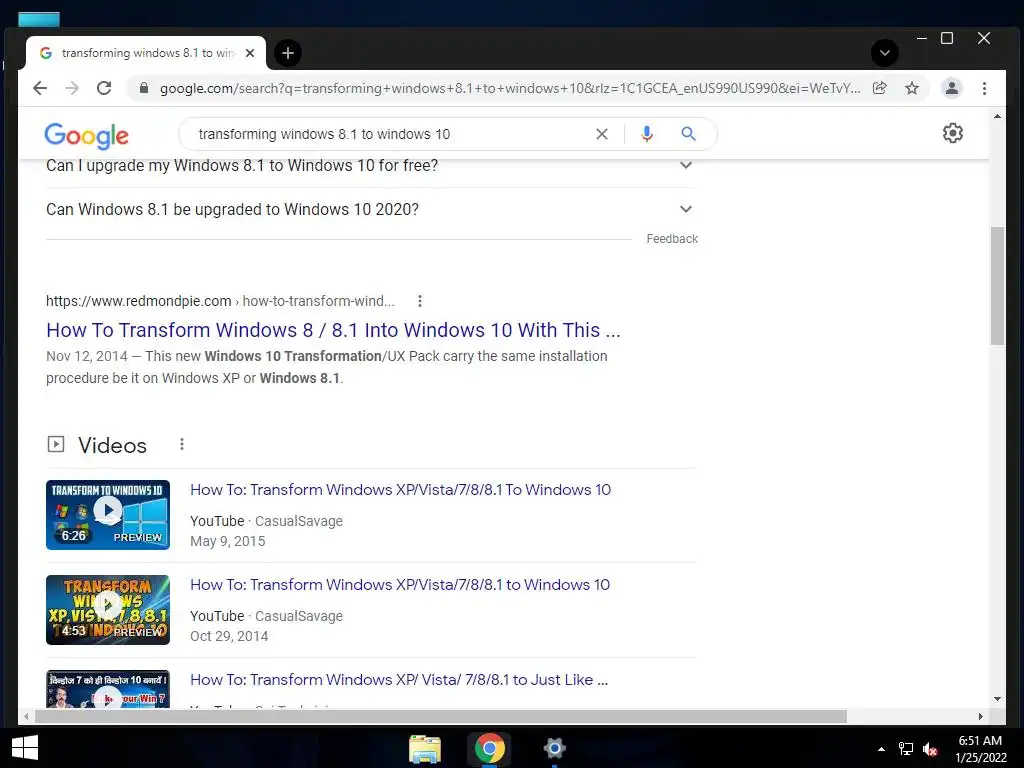
Task: Play preview of the May 9, 2015 video
Action: (x=108, y=515)
